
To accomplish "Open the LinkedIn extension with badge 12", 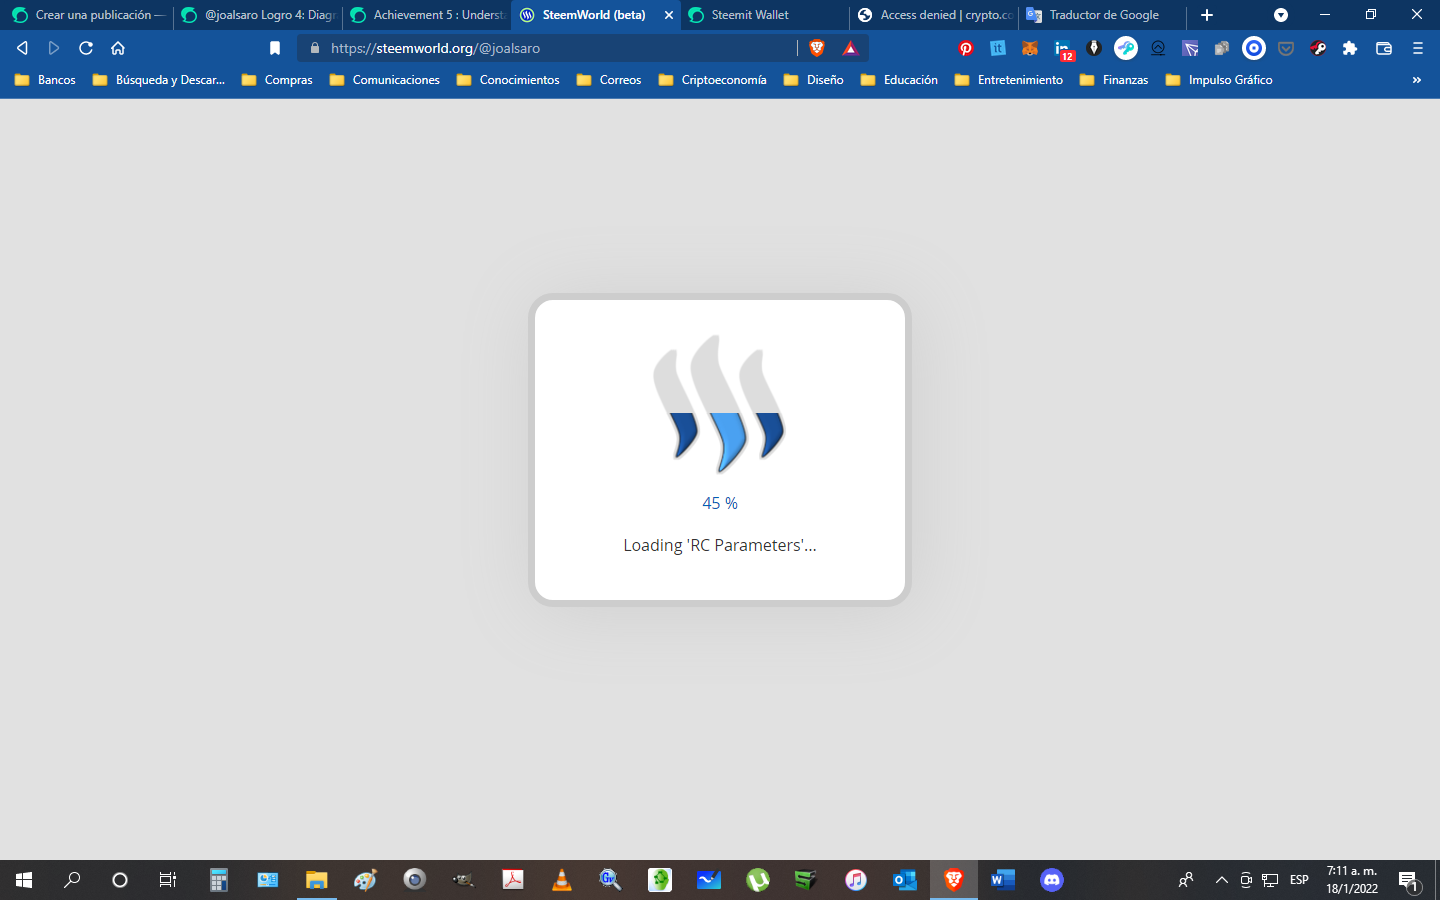I will (x=1063, y=49).
